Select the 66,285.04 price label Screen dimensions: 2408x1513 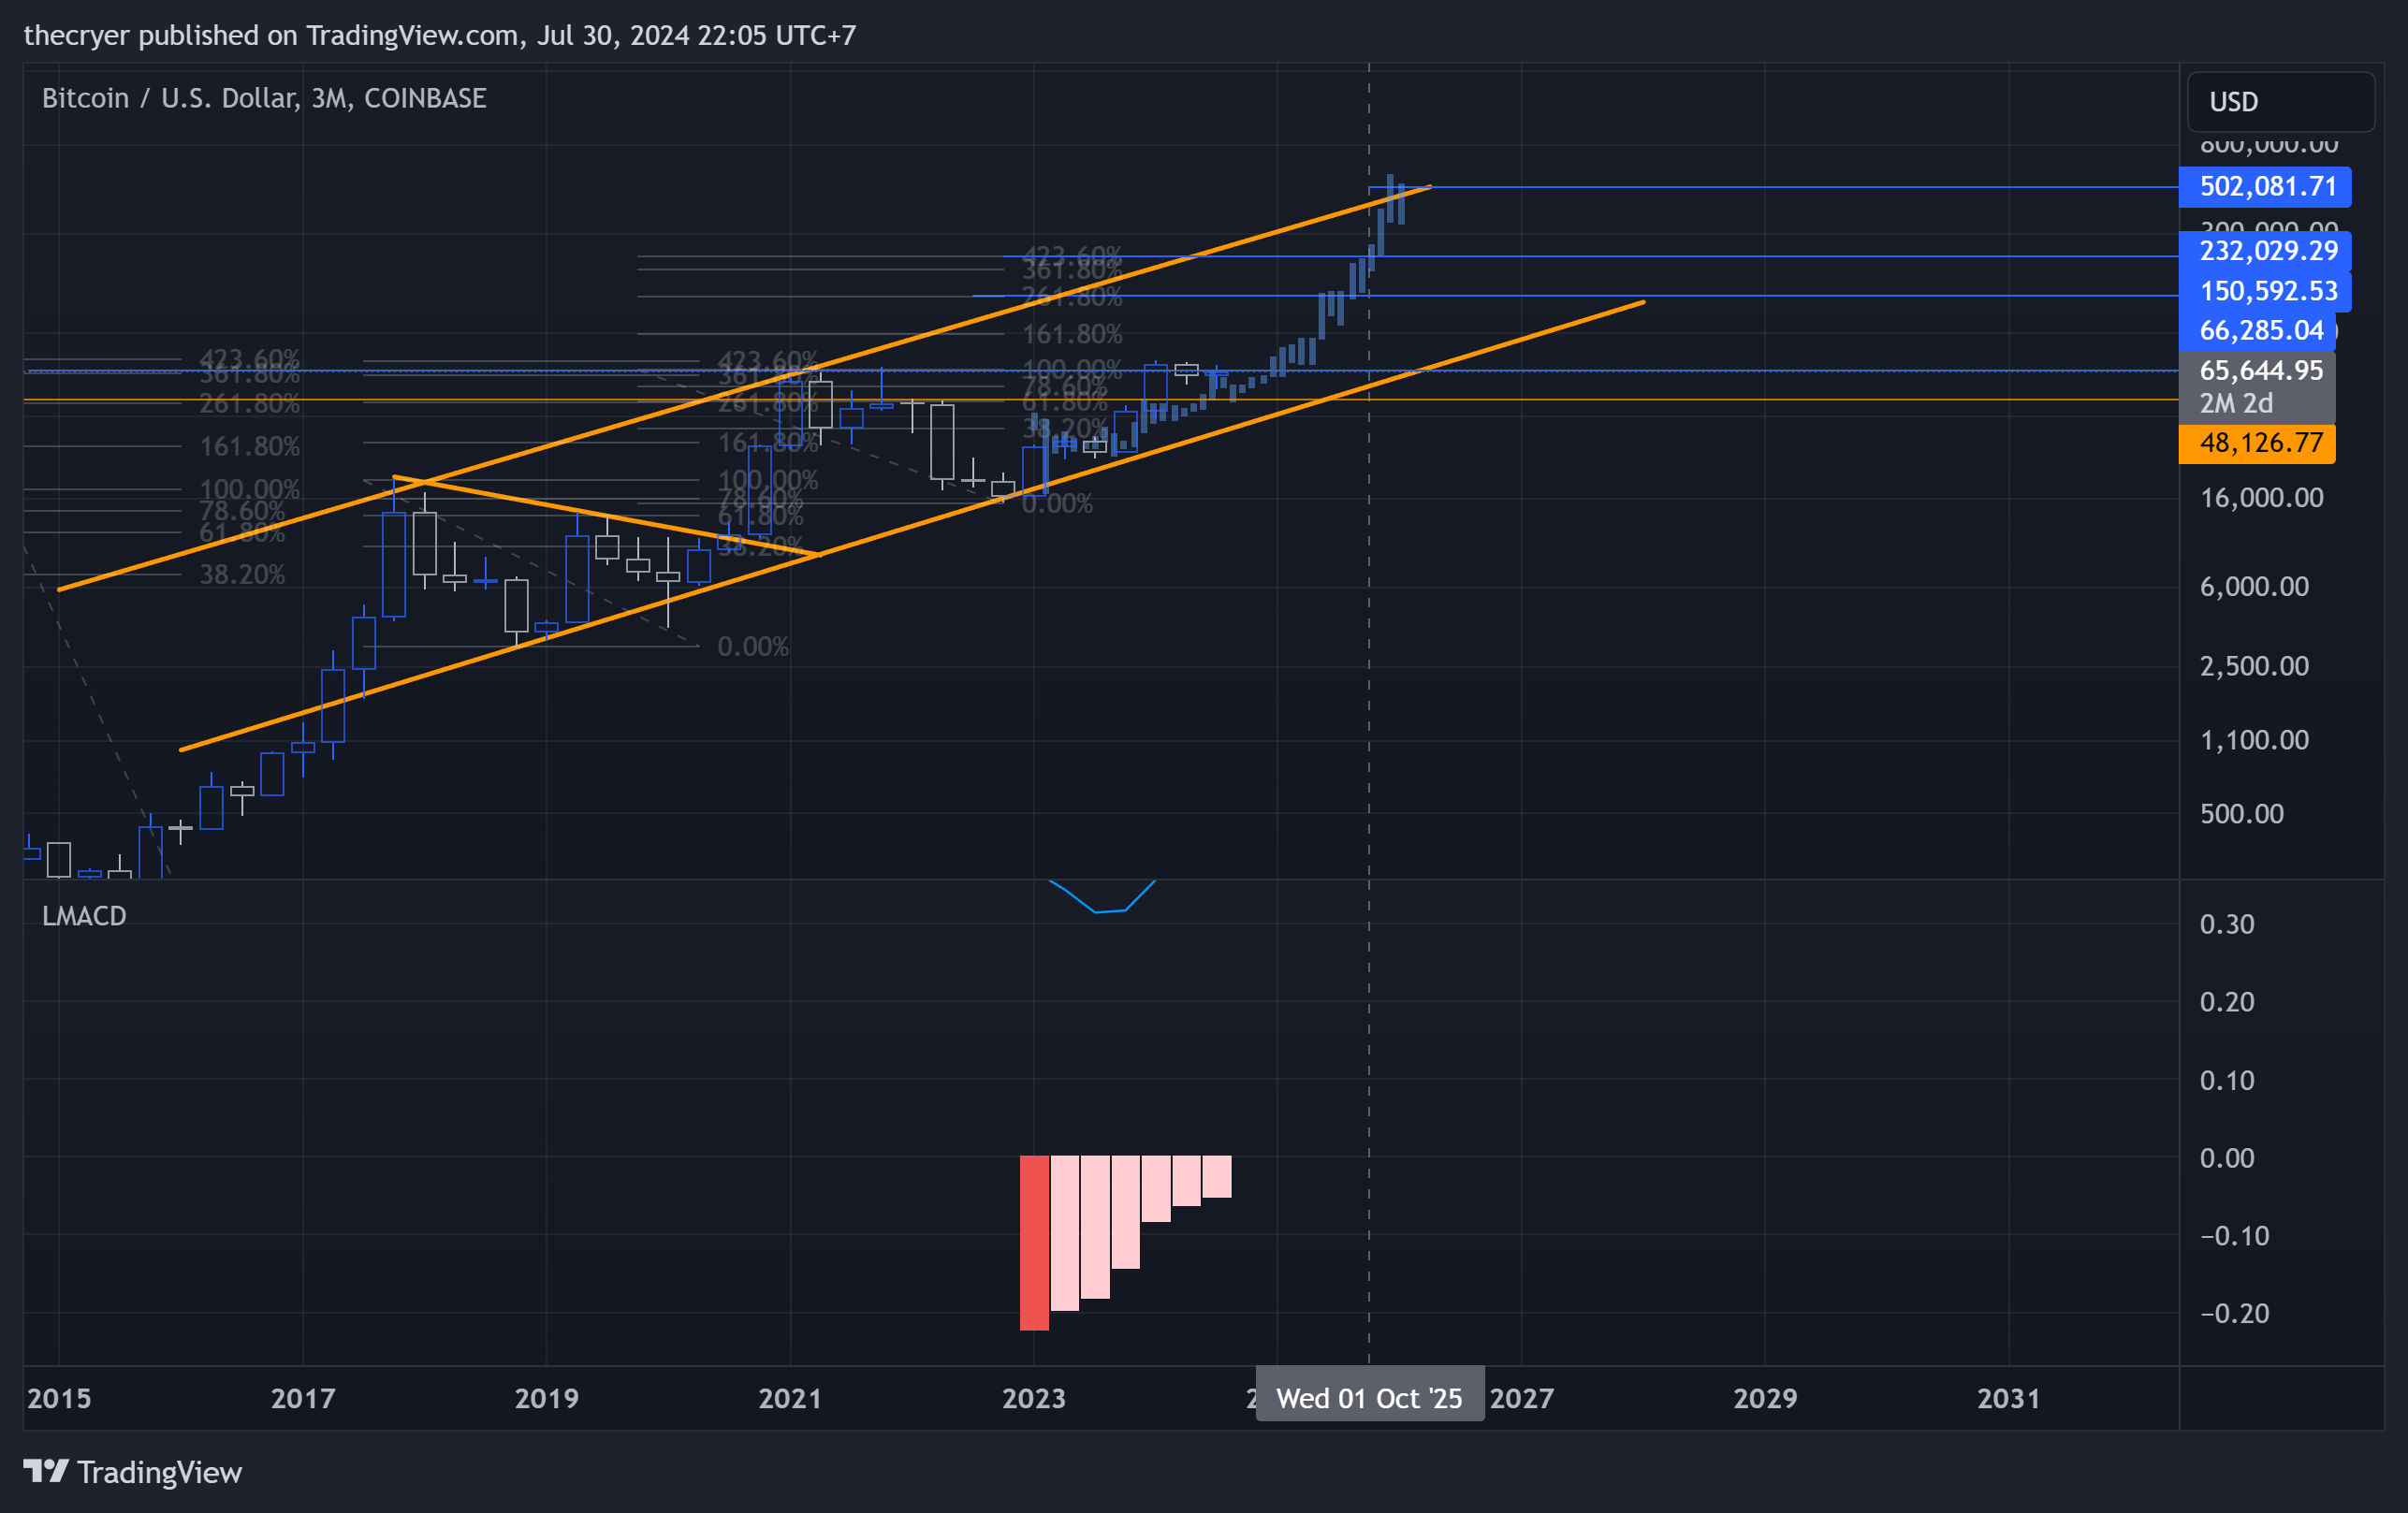(2257, 330)
